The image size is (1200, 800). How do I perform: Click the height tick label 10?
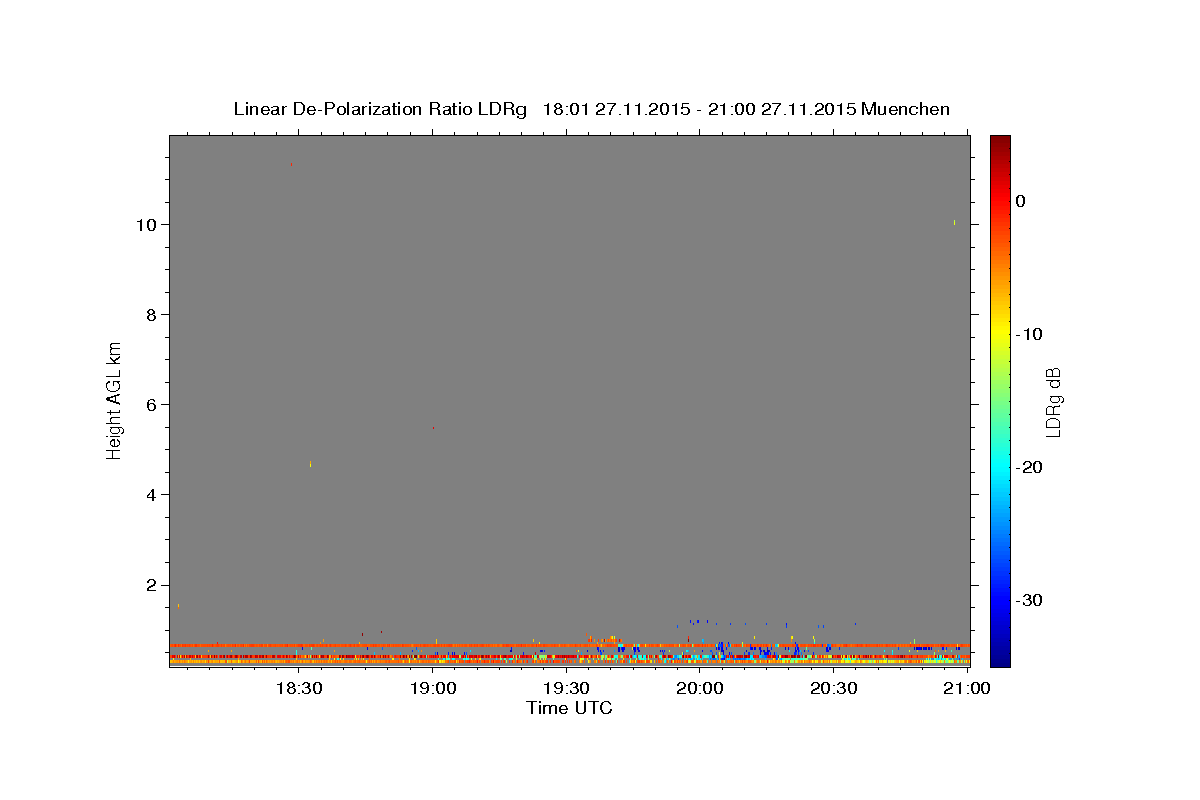pyautogui.click(x=148, y=225)
